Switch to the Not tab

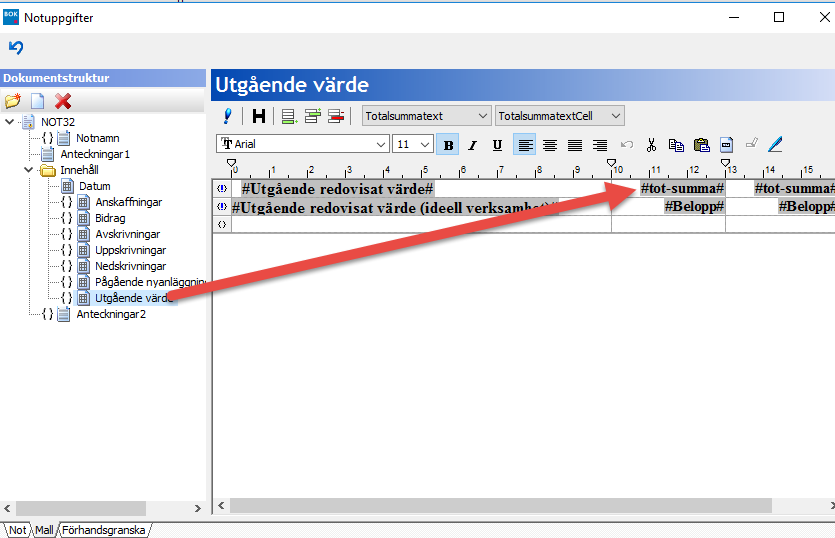[x=17, y=530]
